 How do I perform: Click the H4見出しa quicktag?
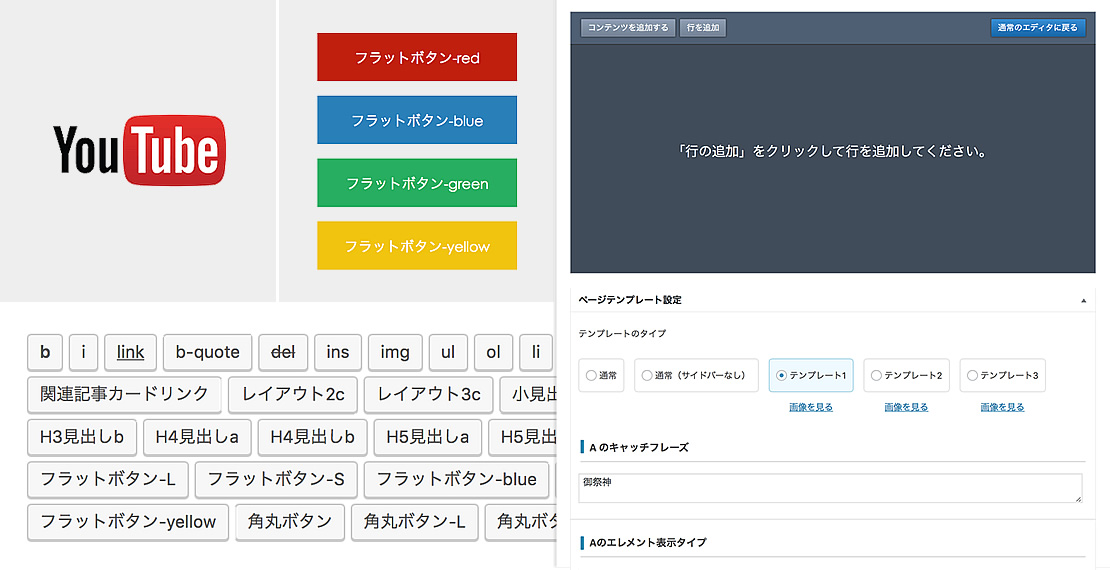[x=197, y=437]
